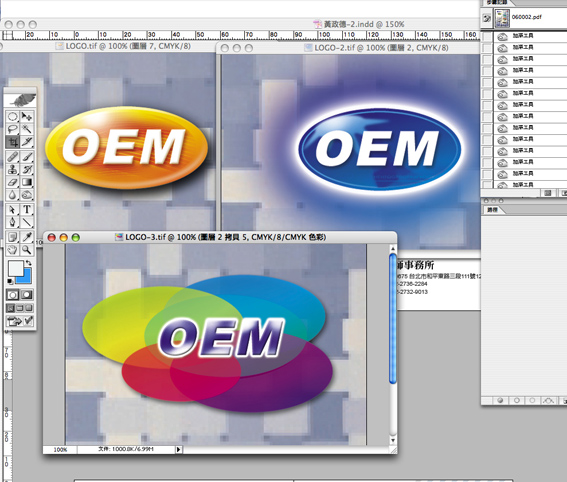The image size is (567, 482).
Task: Click load path as selection icon
Action: (532, 400)
